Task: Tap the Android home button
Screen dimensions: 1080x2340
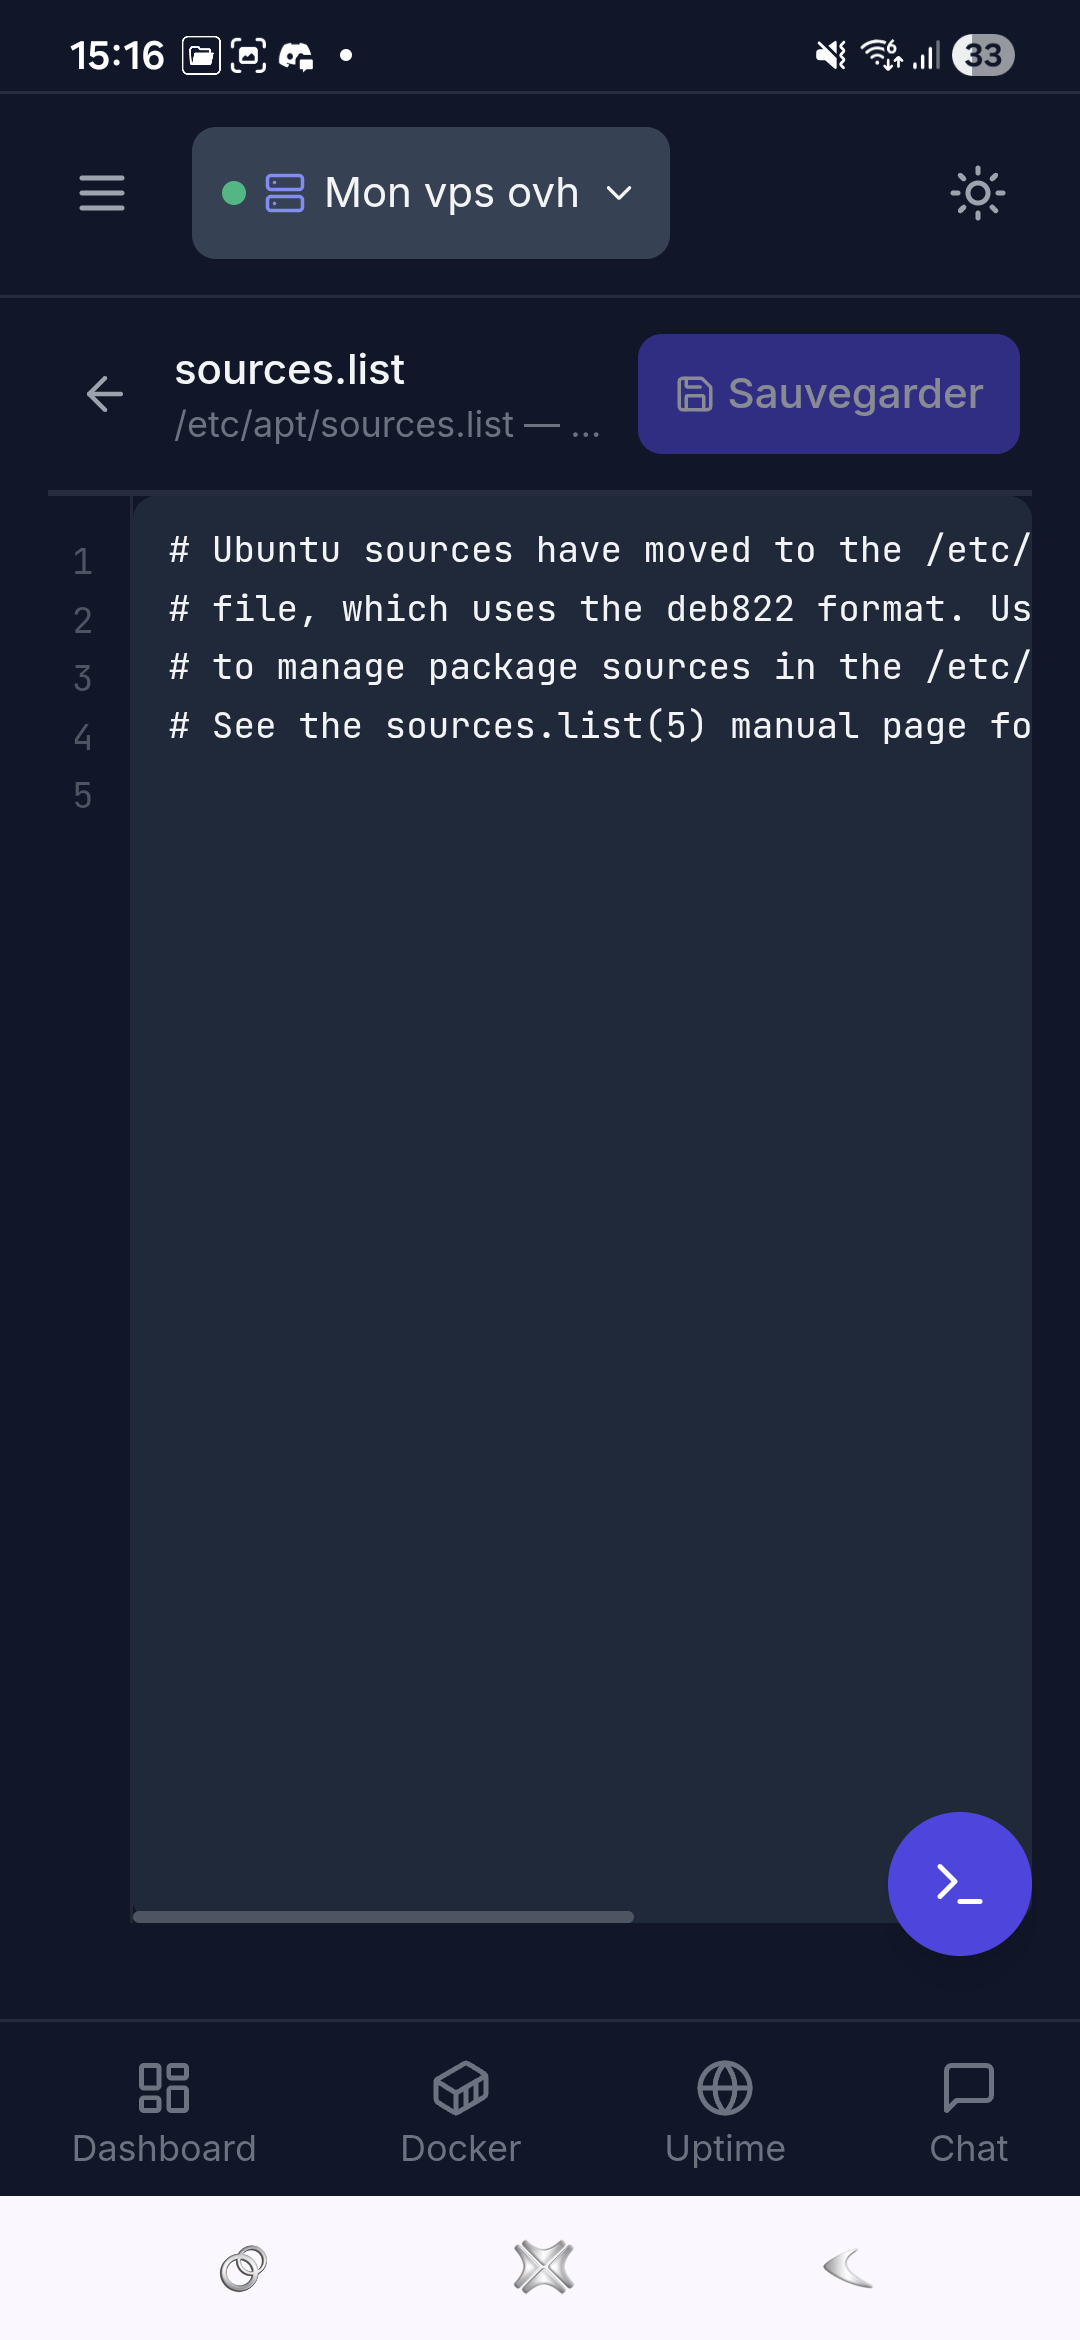Action: click(x=543, y=2268)
